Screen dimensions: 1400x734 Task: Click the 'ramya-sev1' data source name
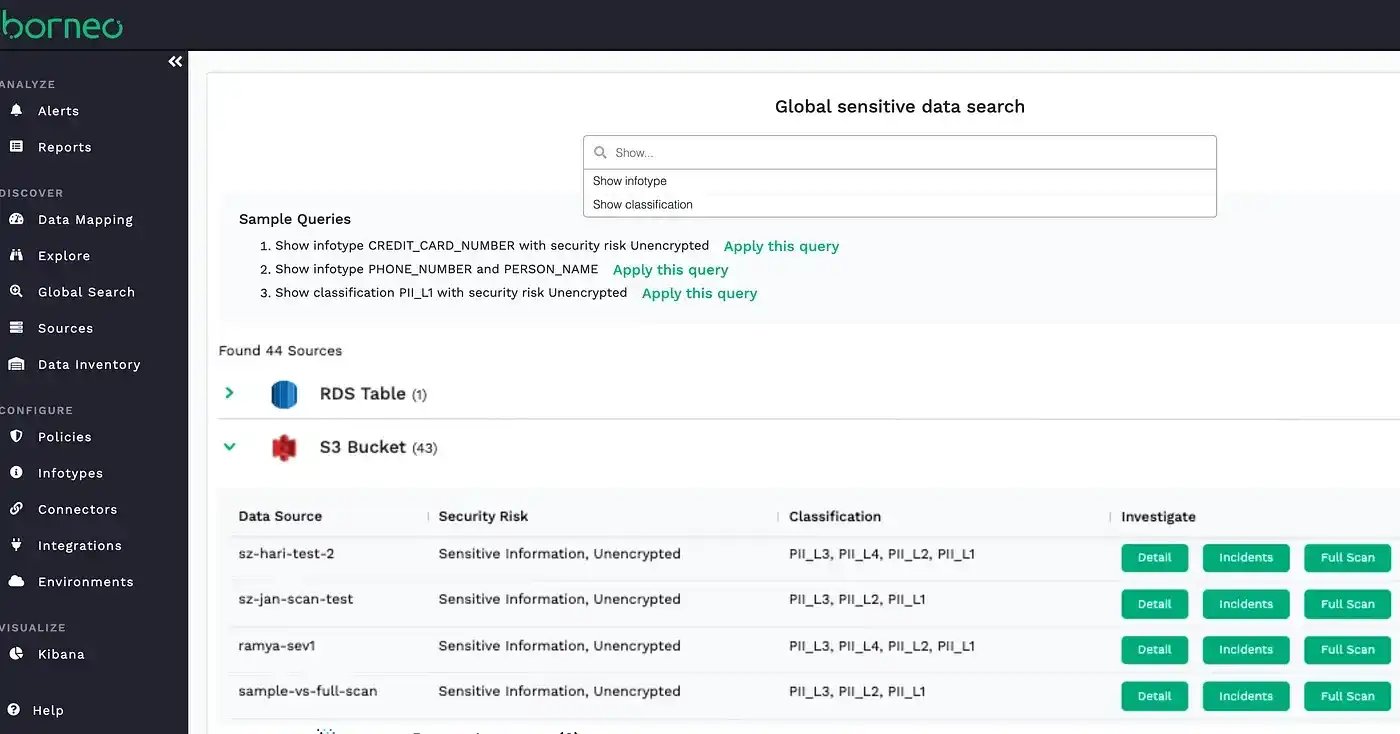(277, 646)
